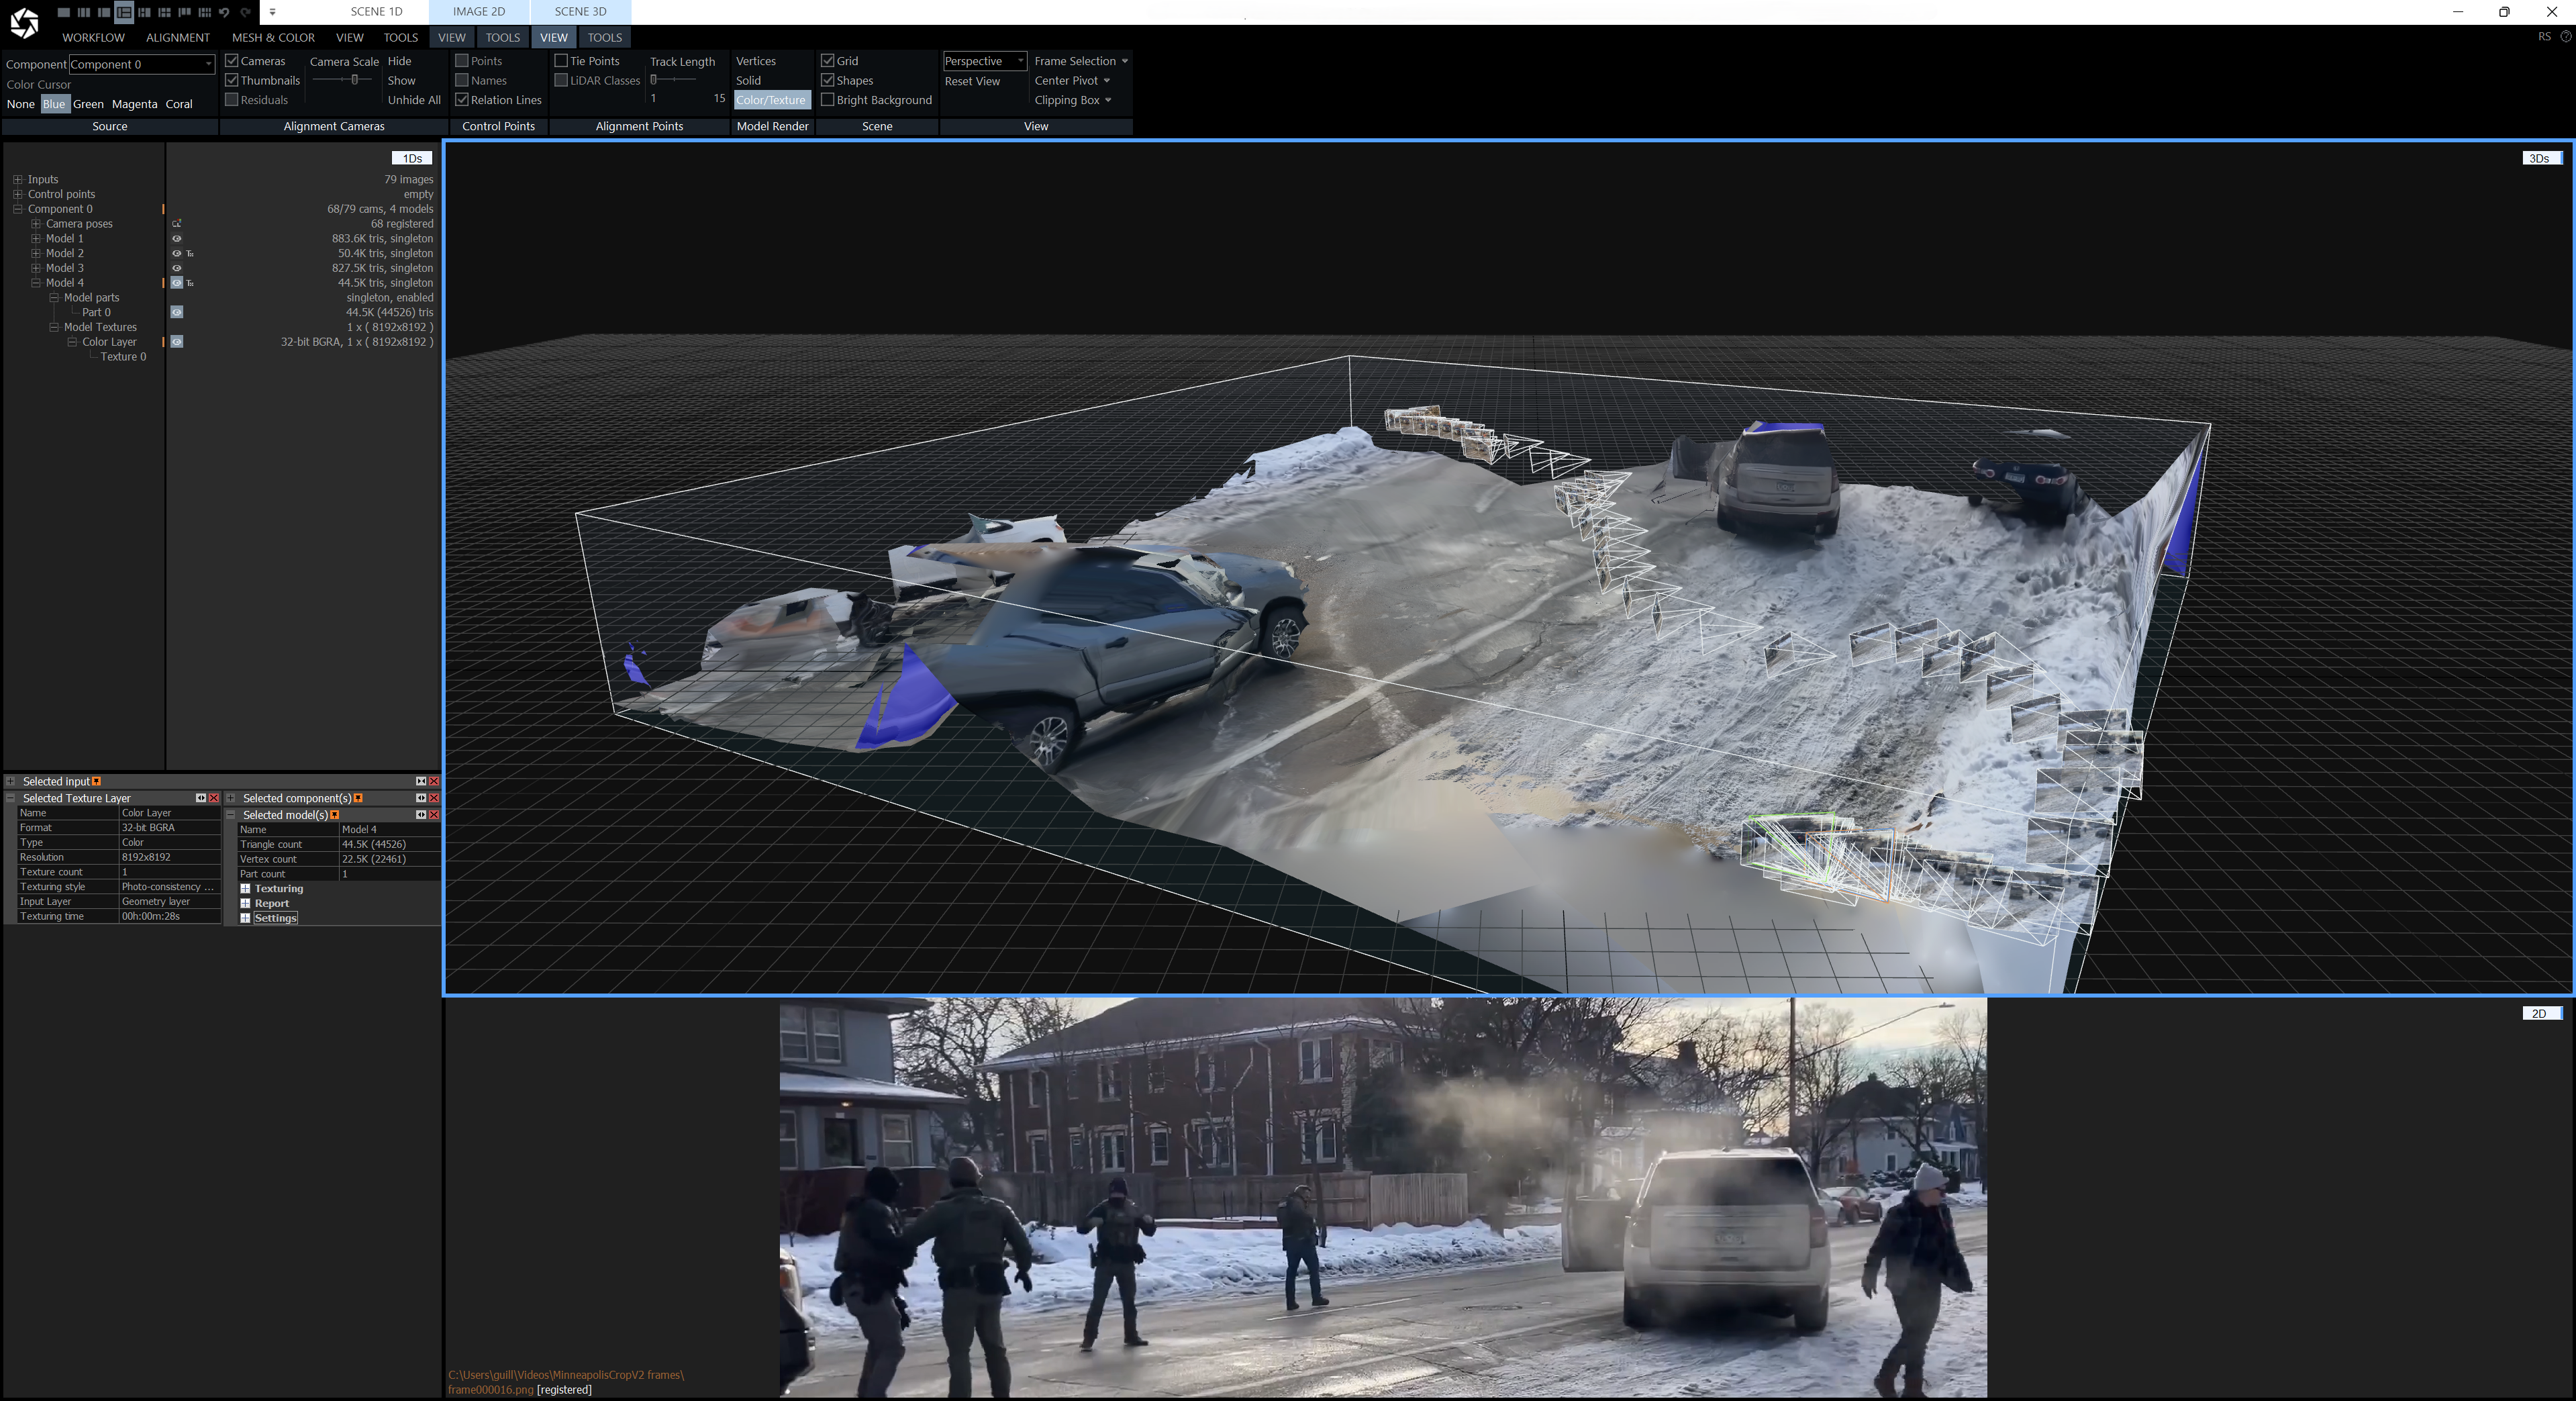The image size is (2576, 1401).
Task: Toggle Model 1 visibility eye icon
Action: 177,239
